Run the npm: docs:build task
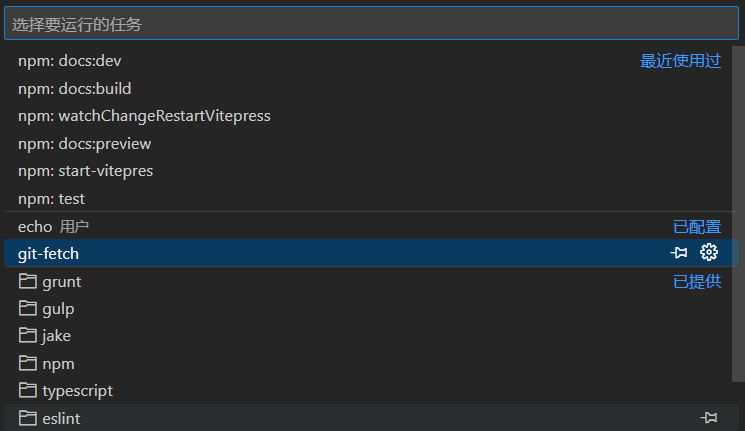This screenshot has height=431, width=745. click(75, 89)
